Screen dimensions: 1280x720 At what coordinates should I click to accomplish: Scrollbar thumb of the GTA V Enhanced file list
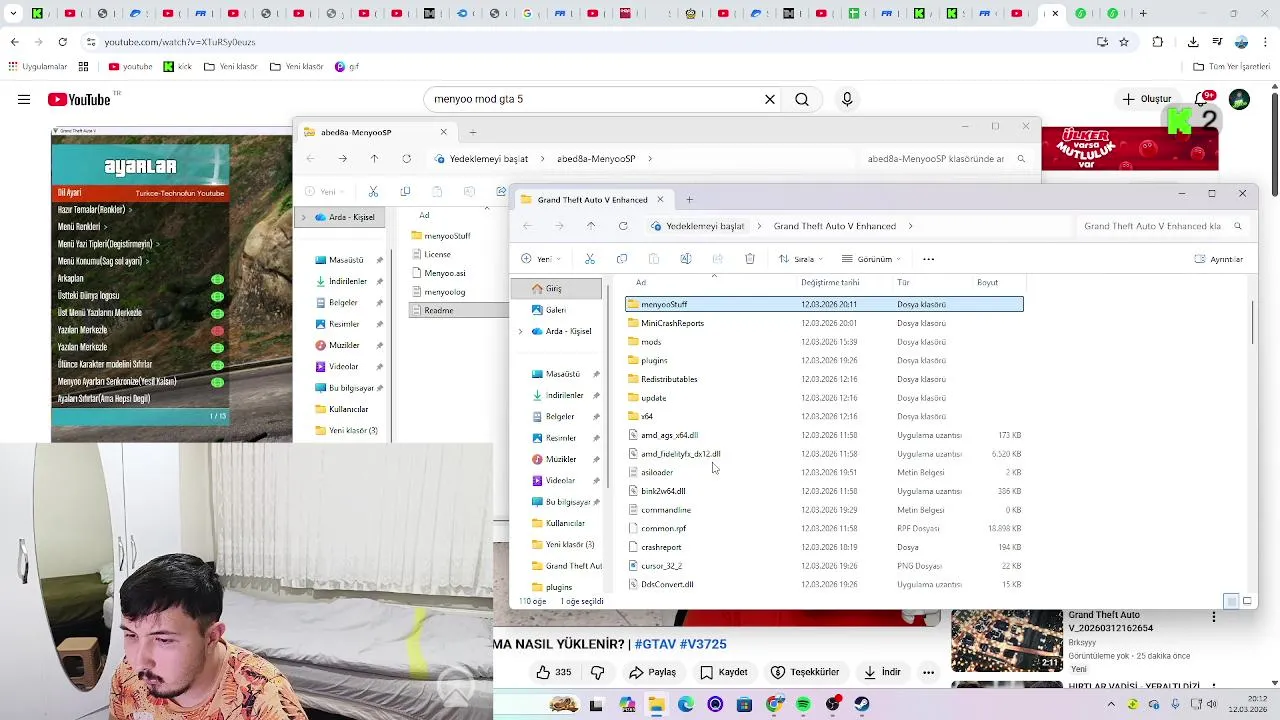(1251, 321)
